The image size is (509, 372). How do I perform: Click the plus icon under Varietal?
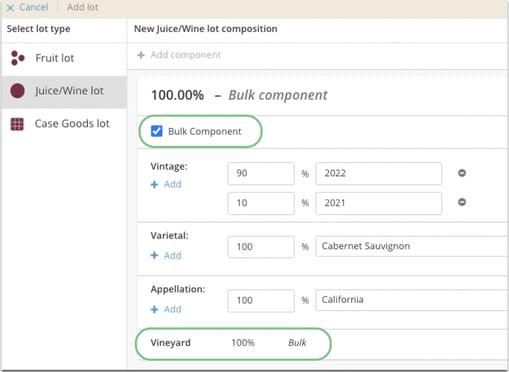(x=154, y=256)
